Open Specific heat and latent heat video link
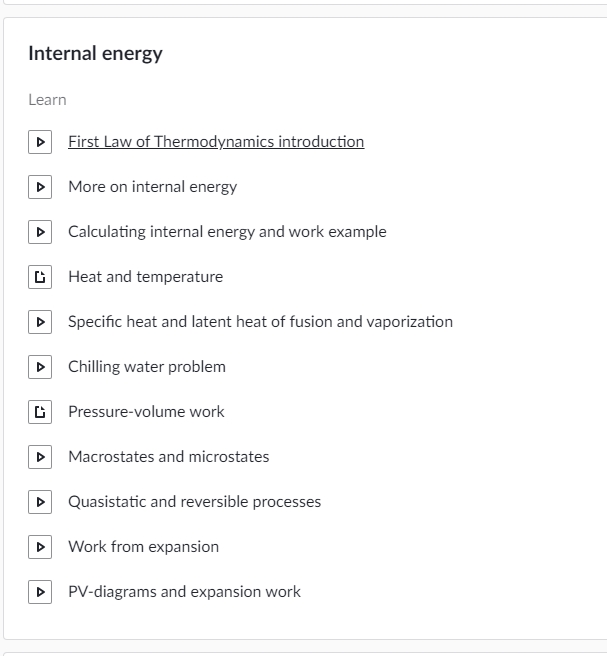The height and width of the screenshot is (656, 607). [x=260, y=322]
